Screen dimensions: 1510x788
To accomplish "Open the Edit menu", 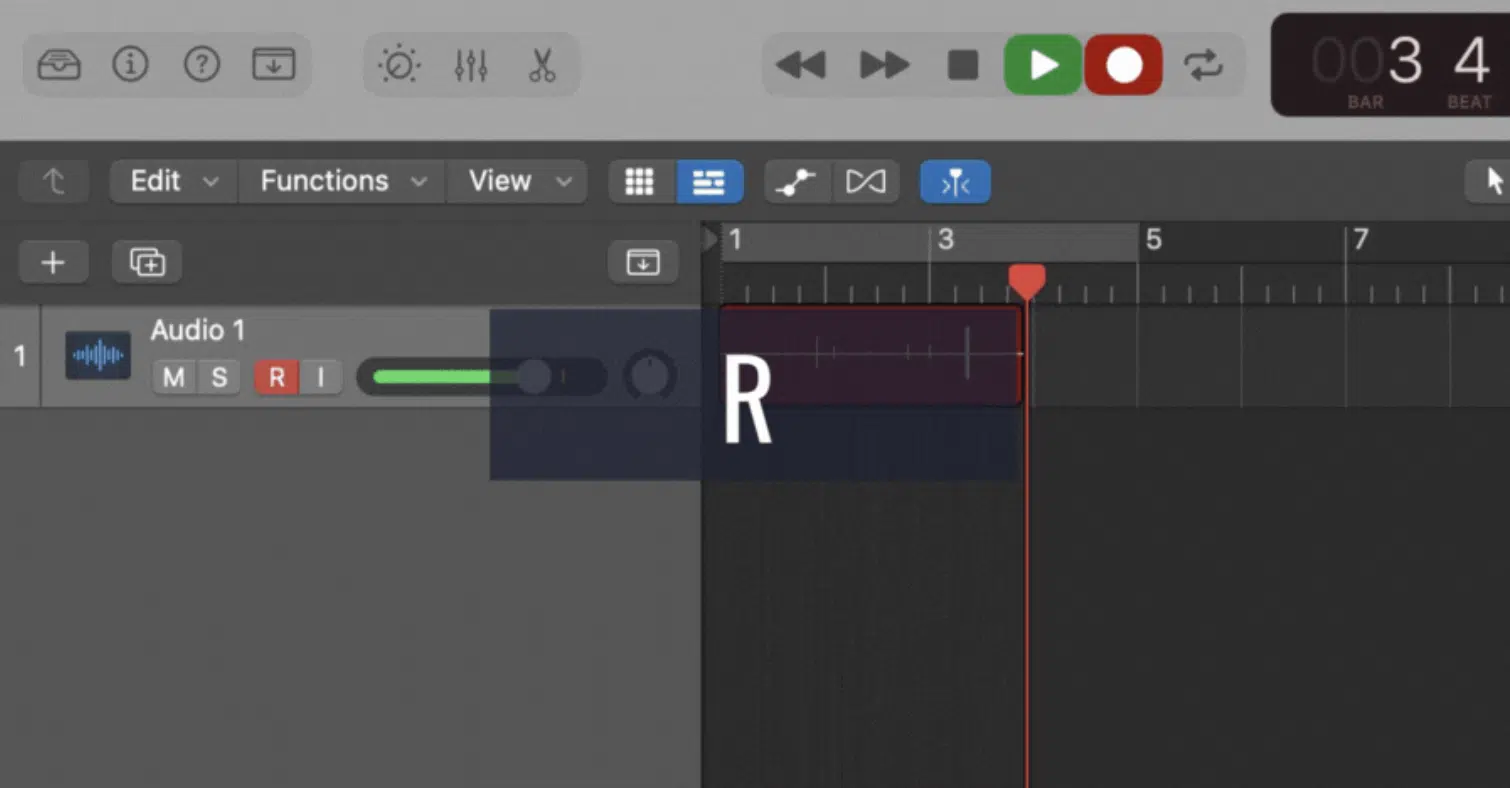I will pos(174,182).
